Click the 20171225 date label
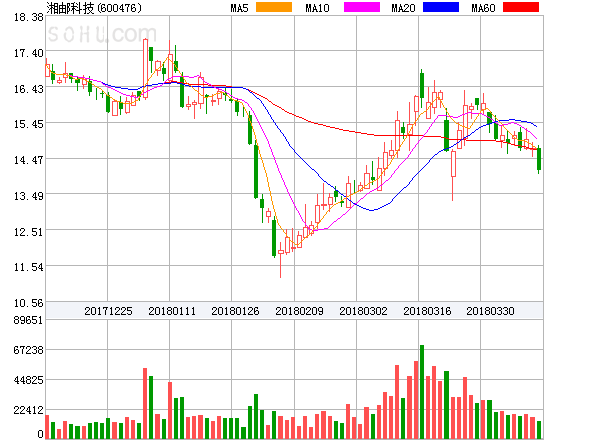 108,311
